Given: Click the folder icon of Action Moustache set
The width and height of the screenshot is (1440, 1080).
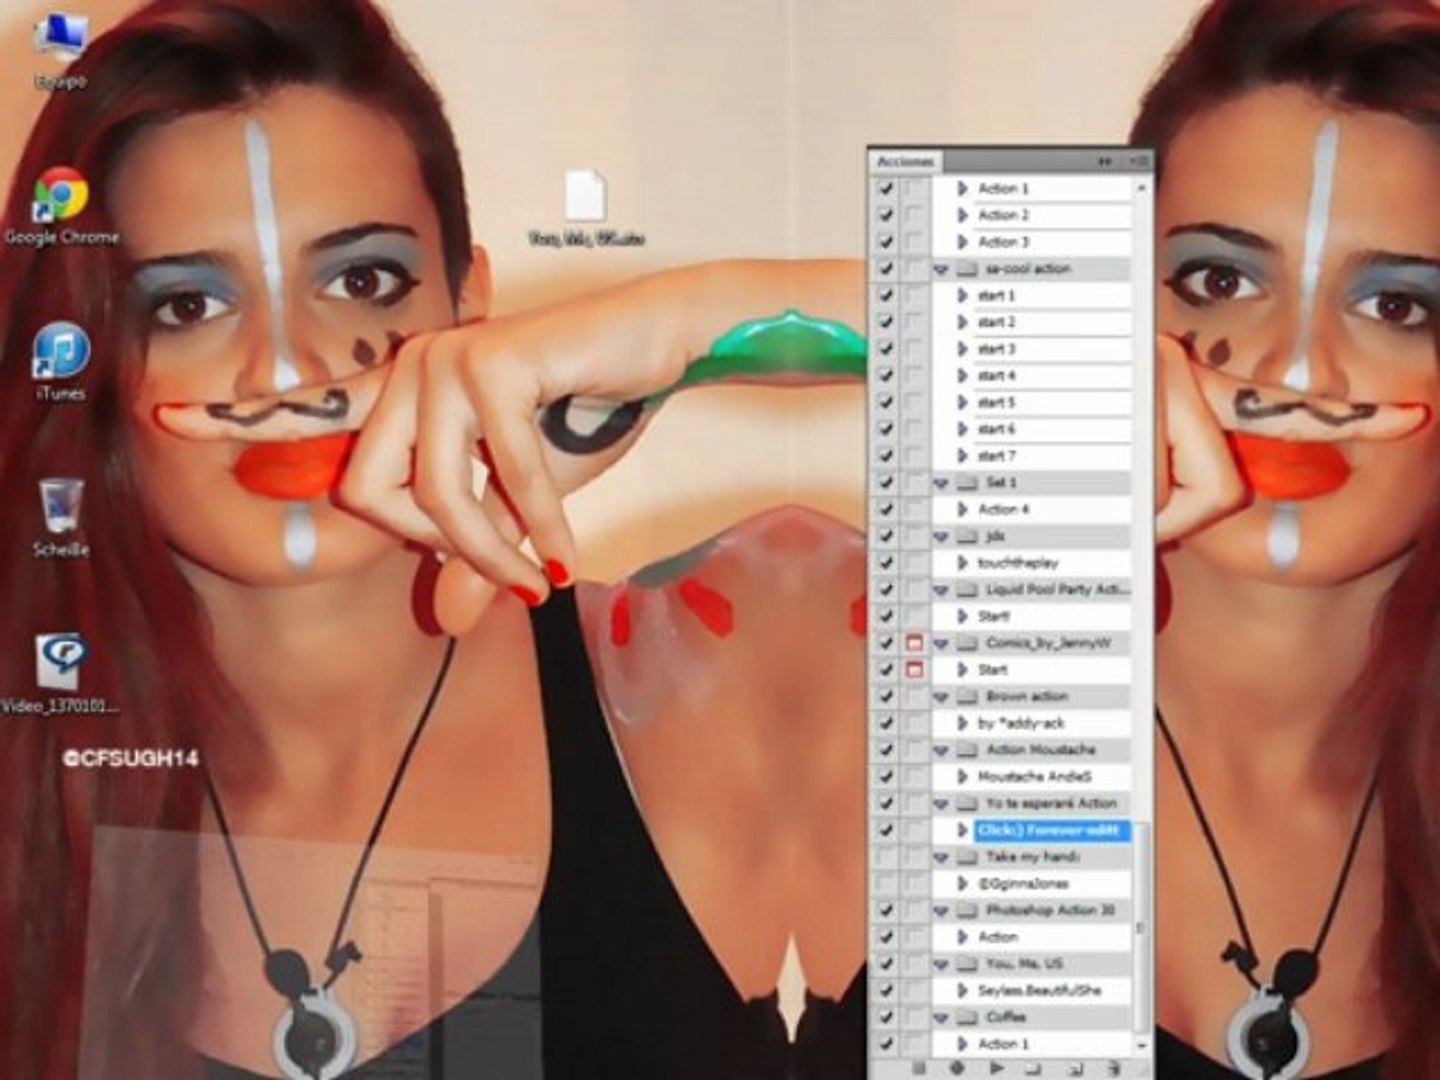Looking at the screenshot, I should coord(967,750).
